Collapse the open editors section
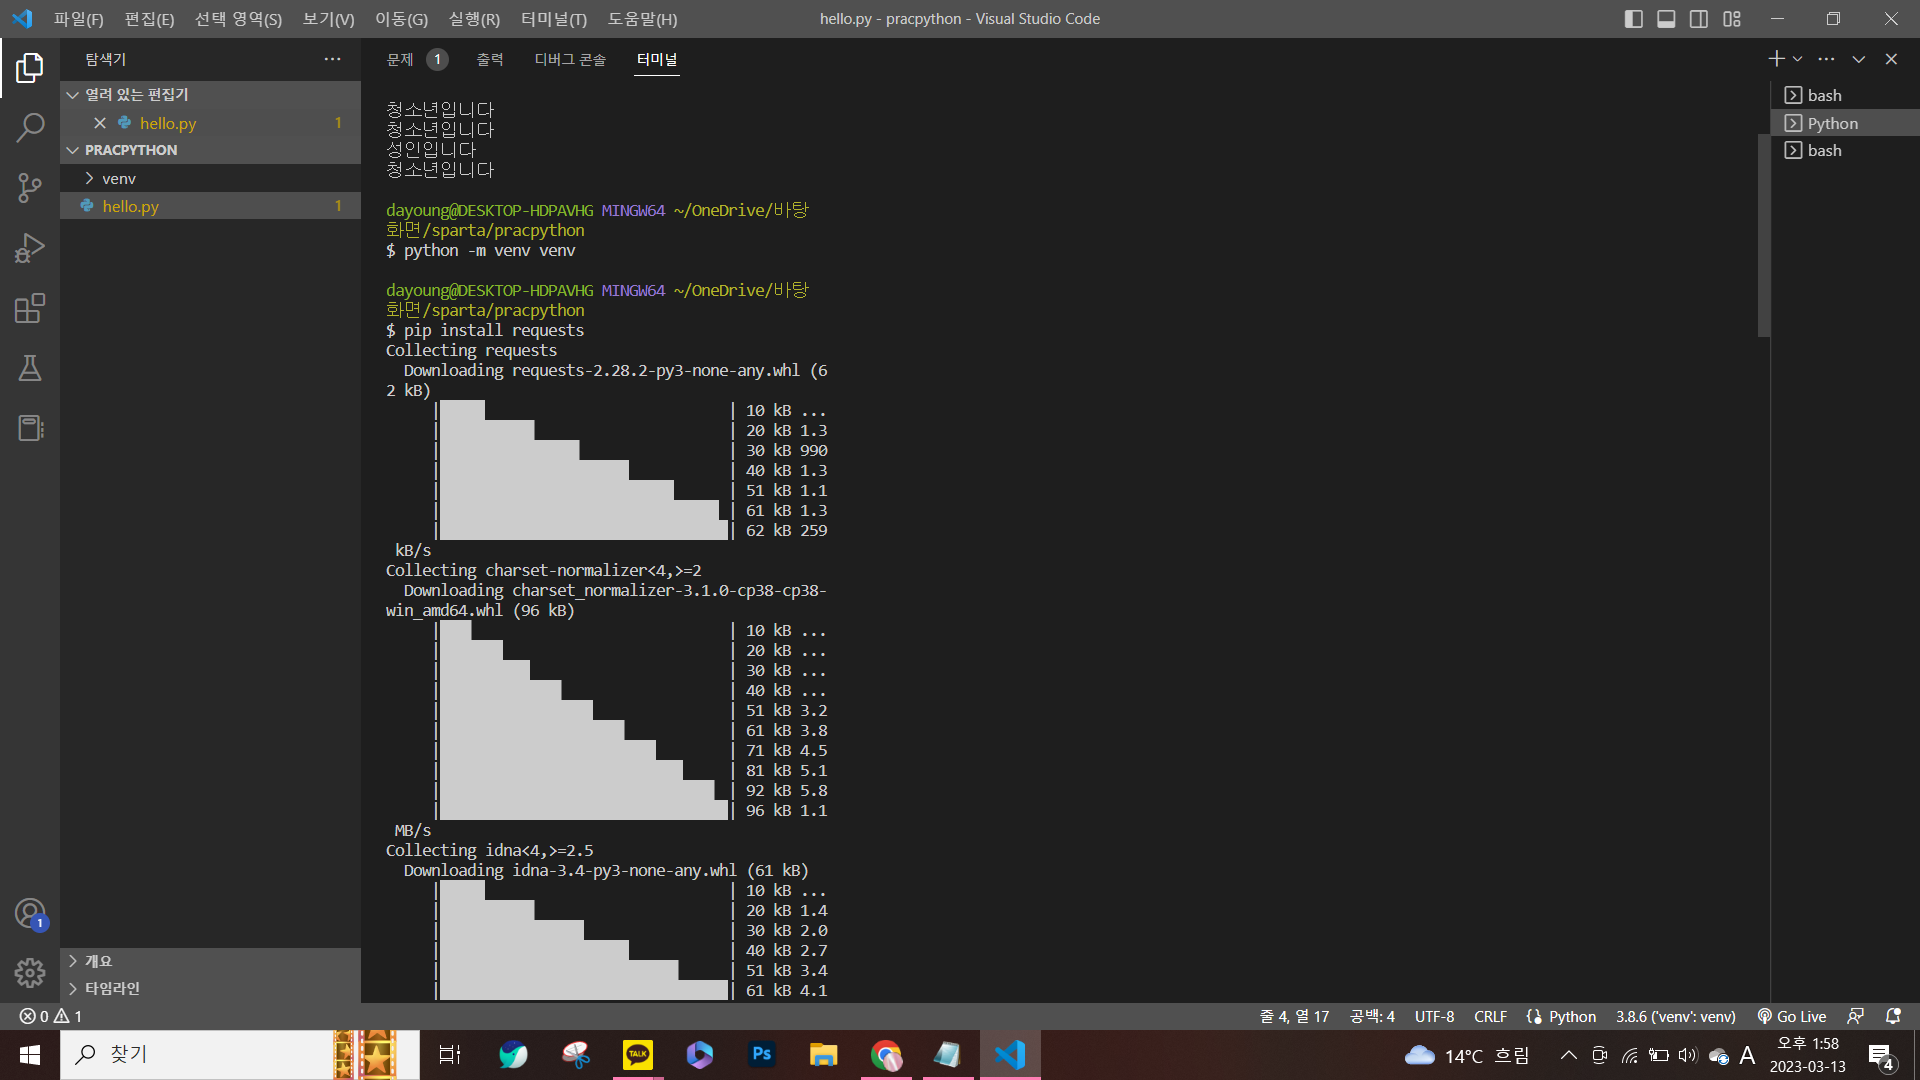 tap(73, 95)
